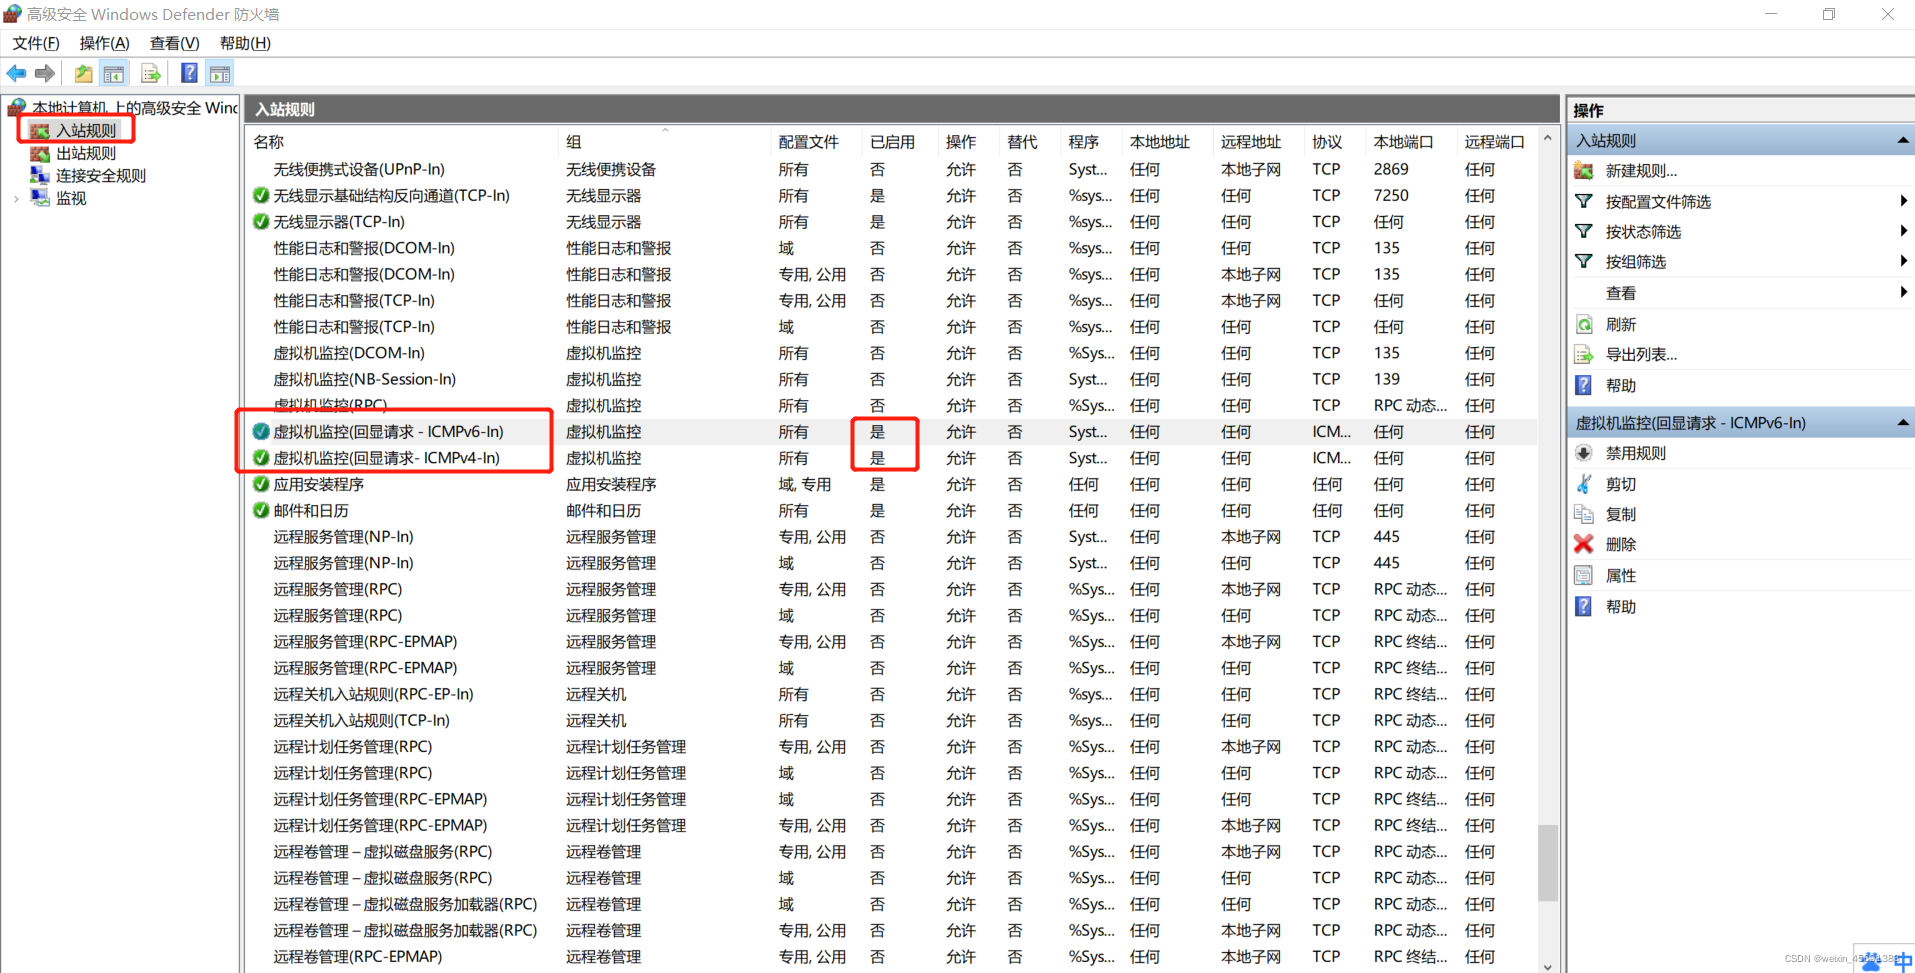Click the 新建规则 icon in Actions pane
Image resolution: width=1915 pixels, height=973 pixels.
(x=1584, y=171)
